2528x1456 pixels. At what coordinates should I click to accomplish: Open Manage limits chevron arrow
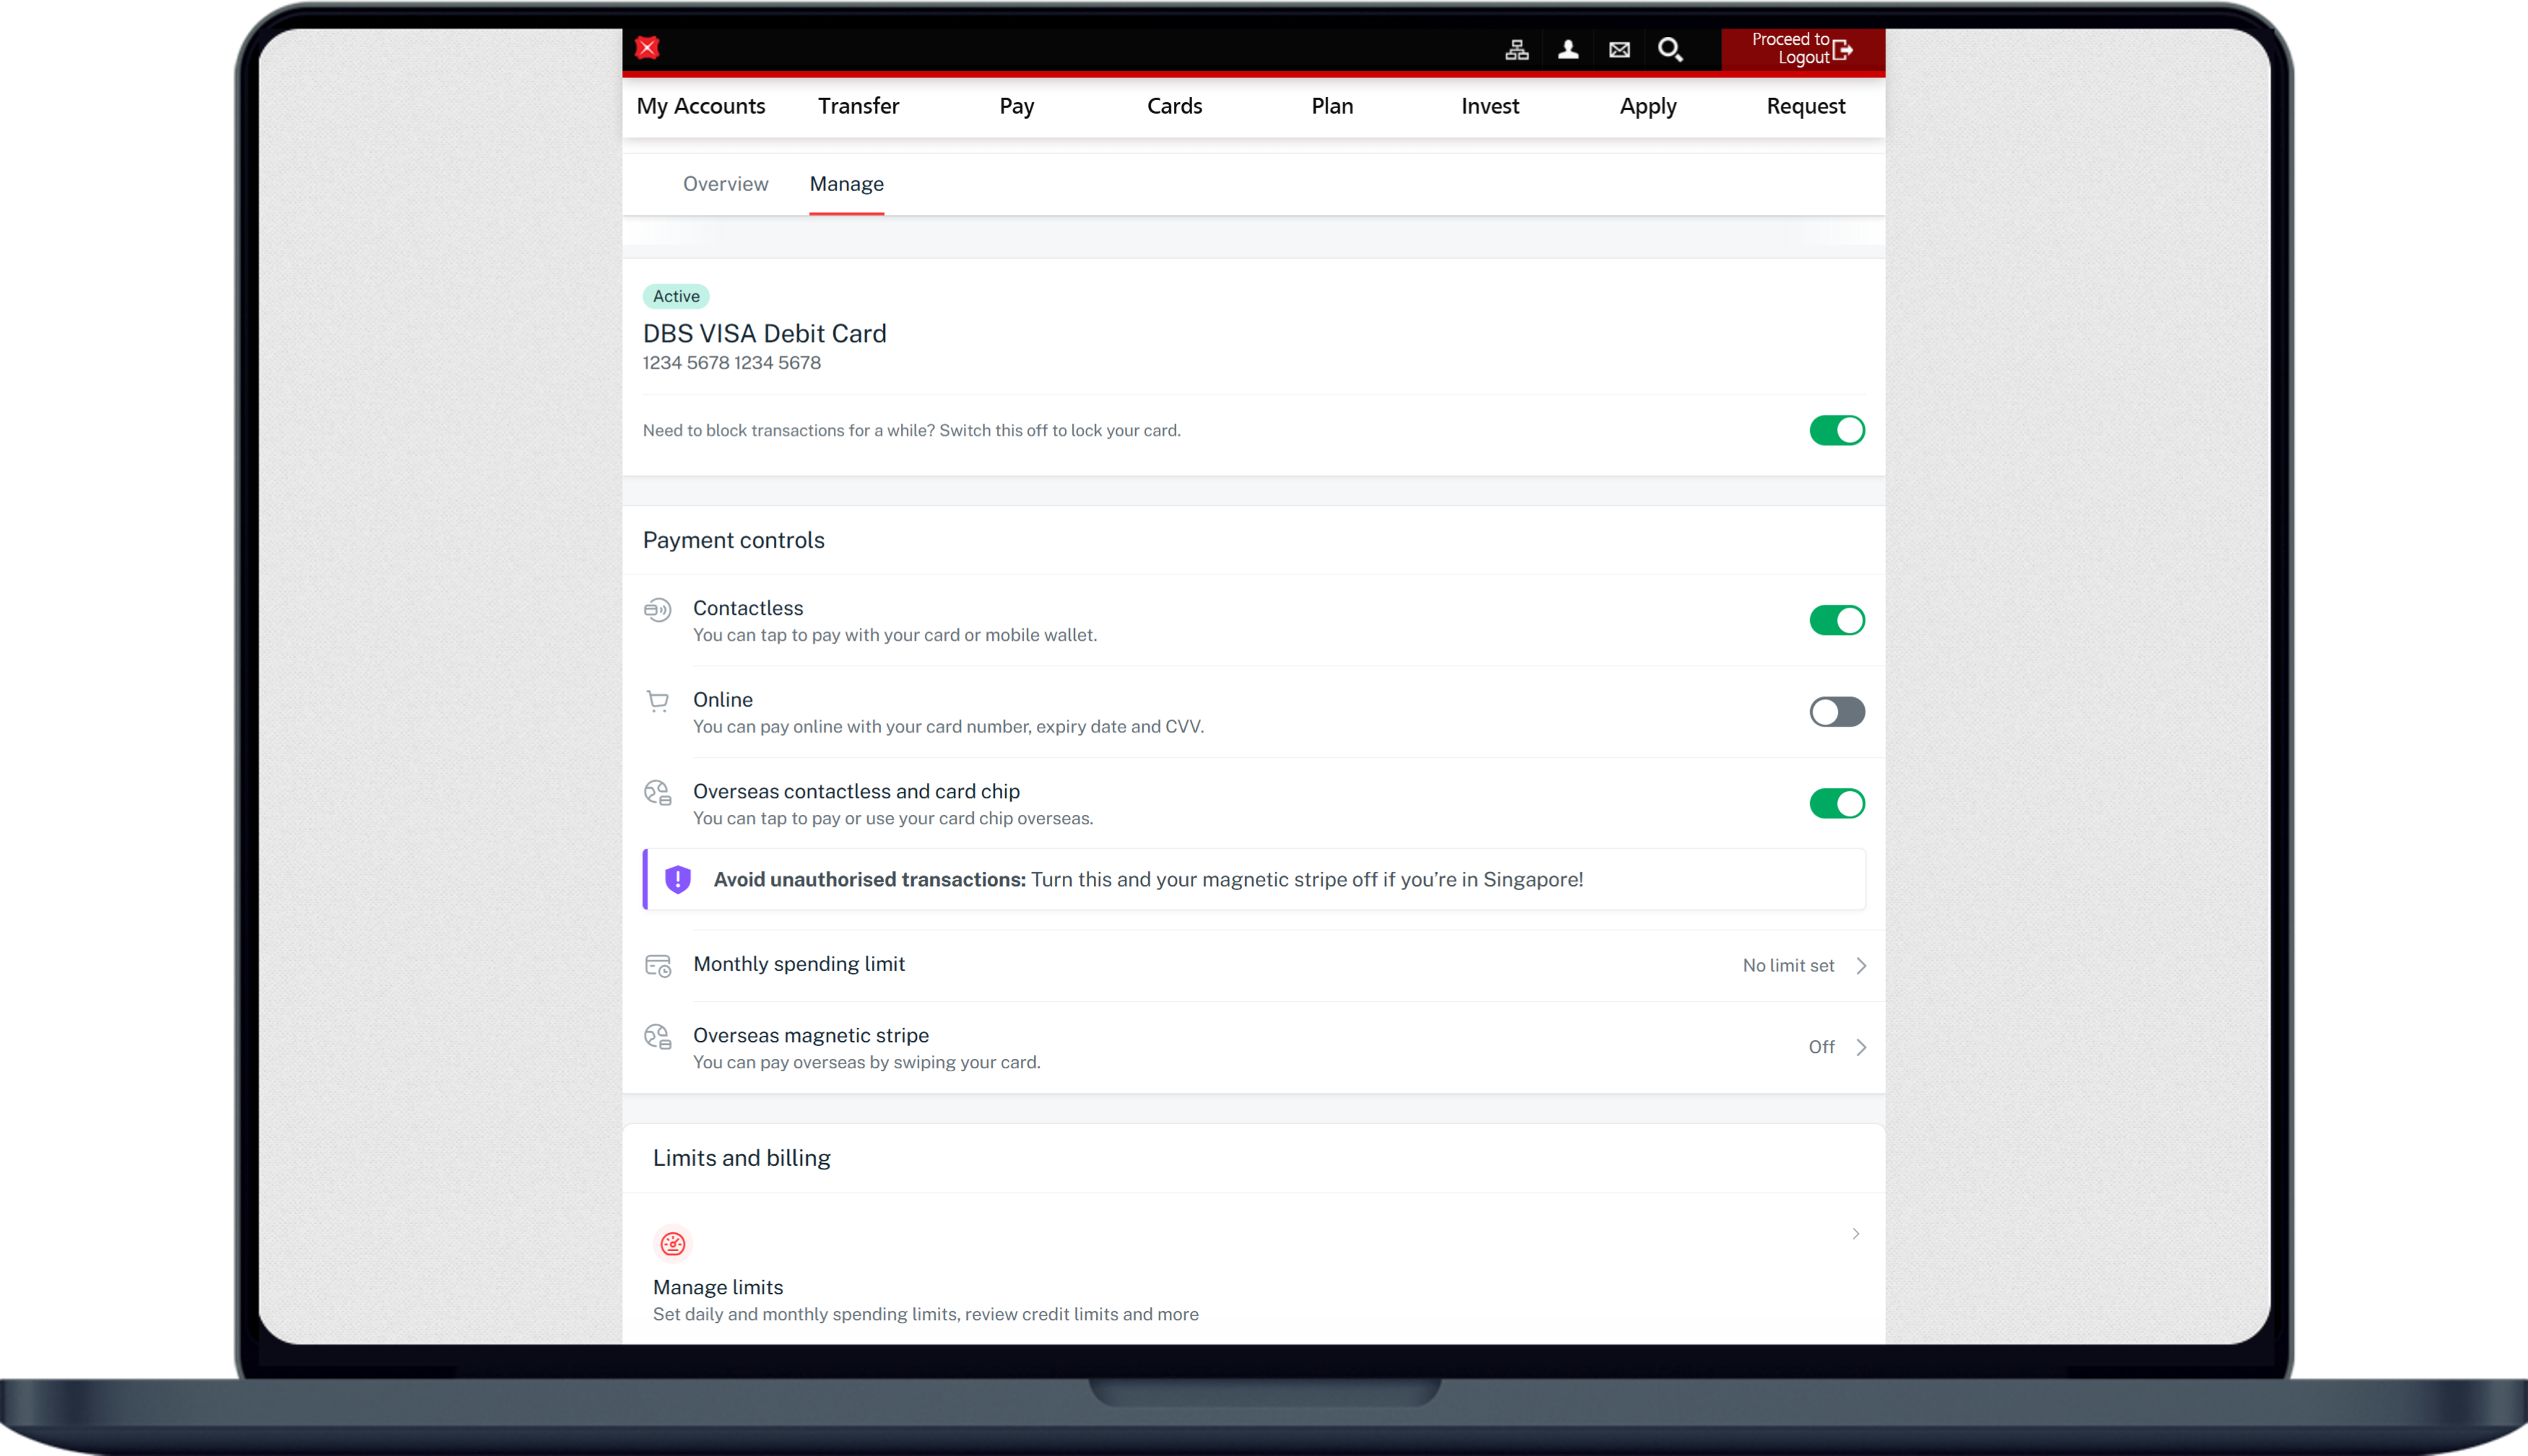click(x=1855, y=1234)
